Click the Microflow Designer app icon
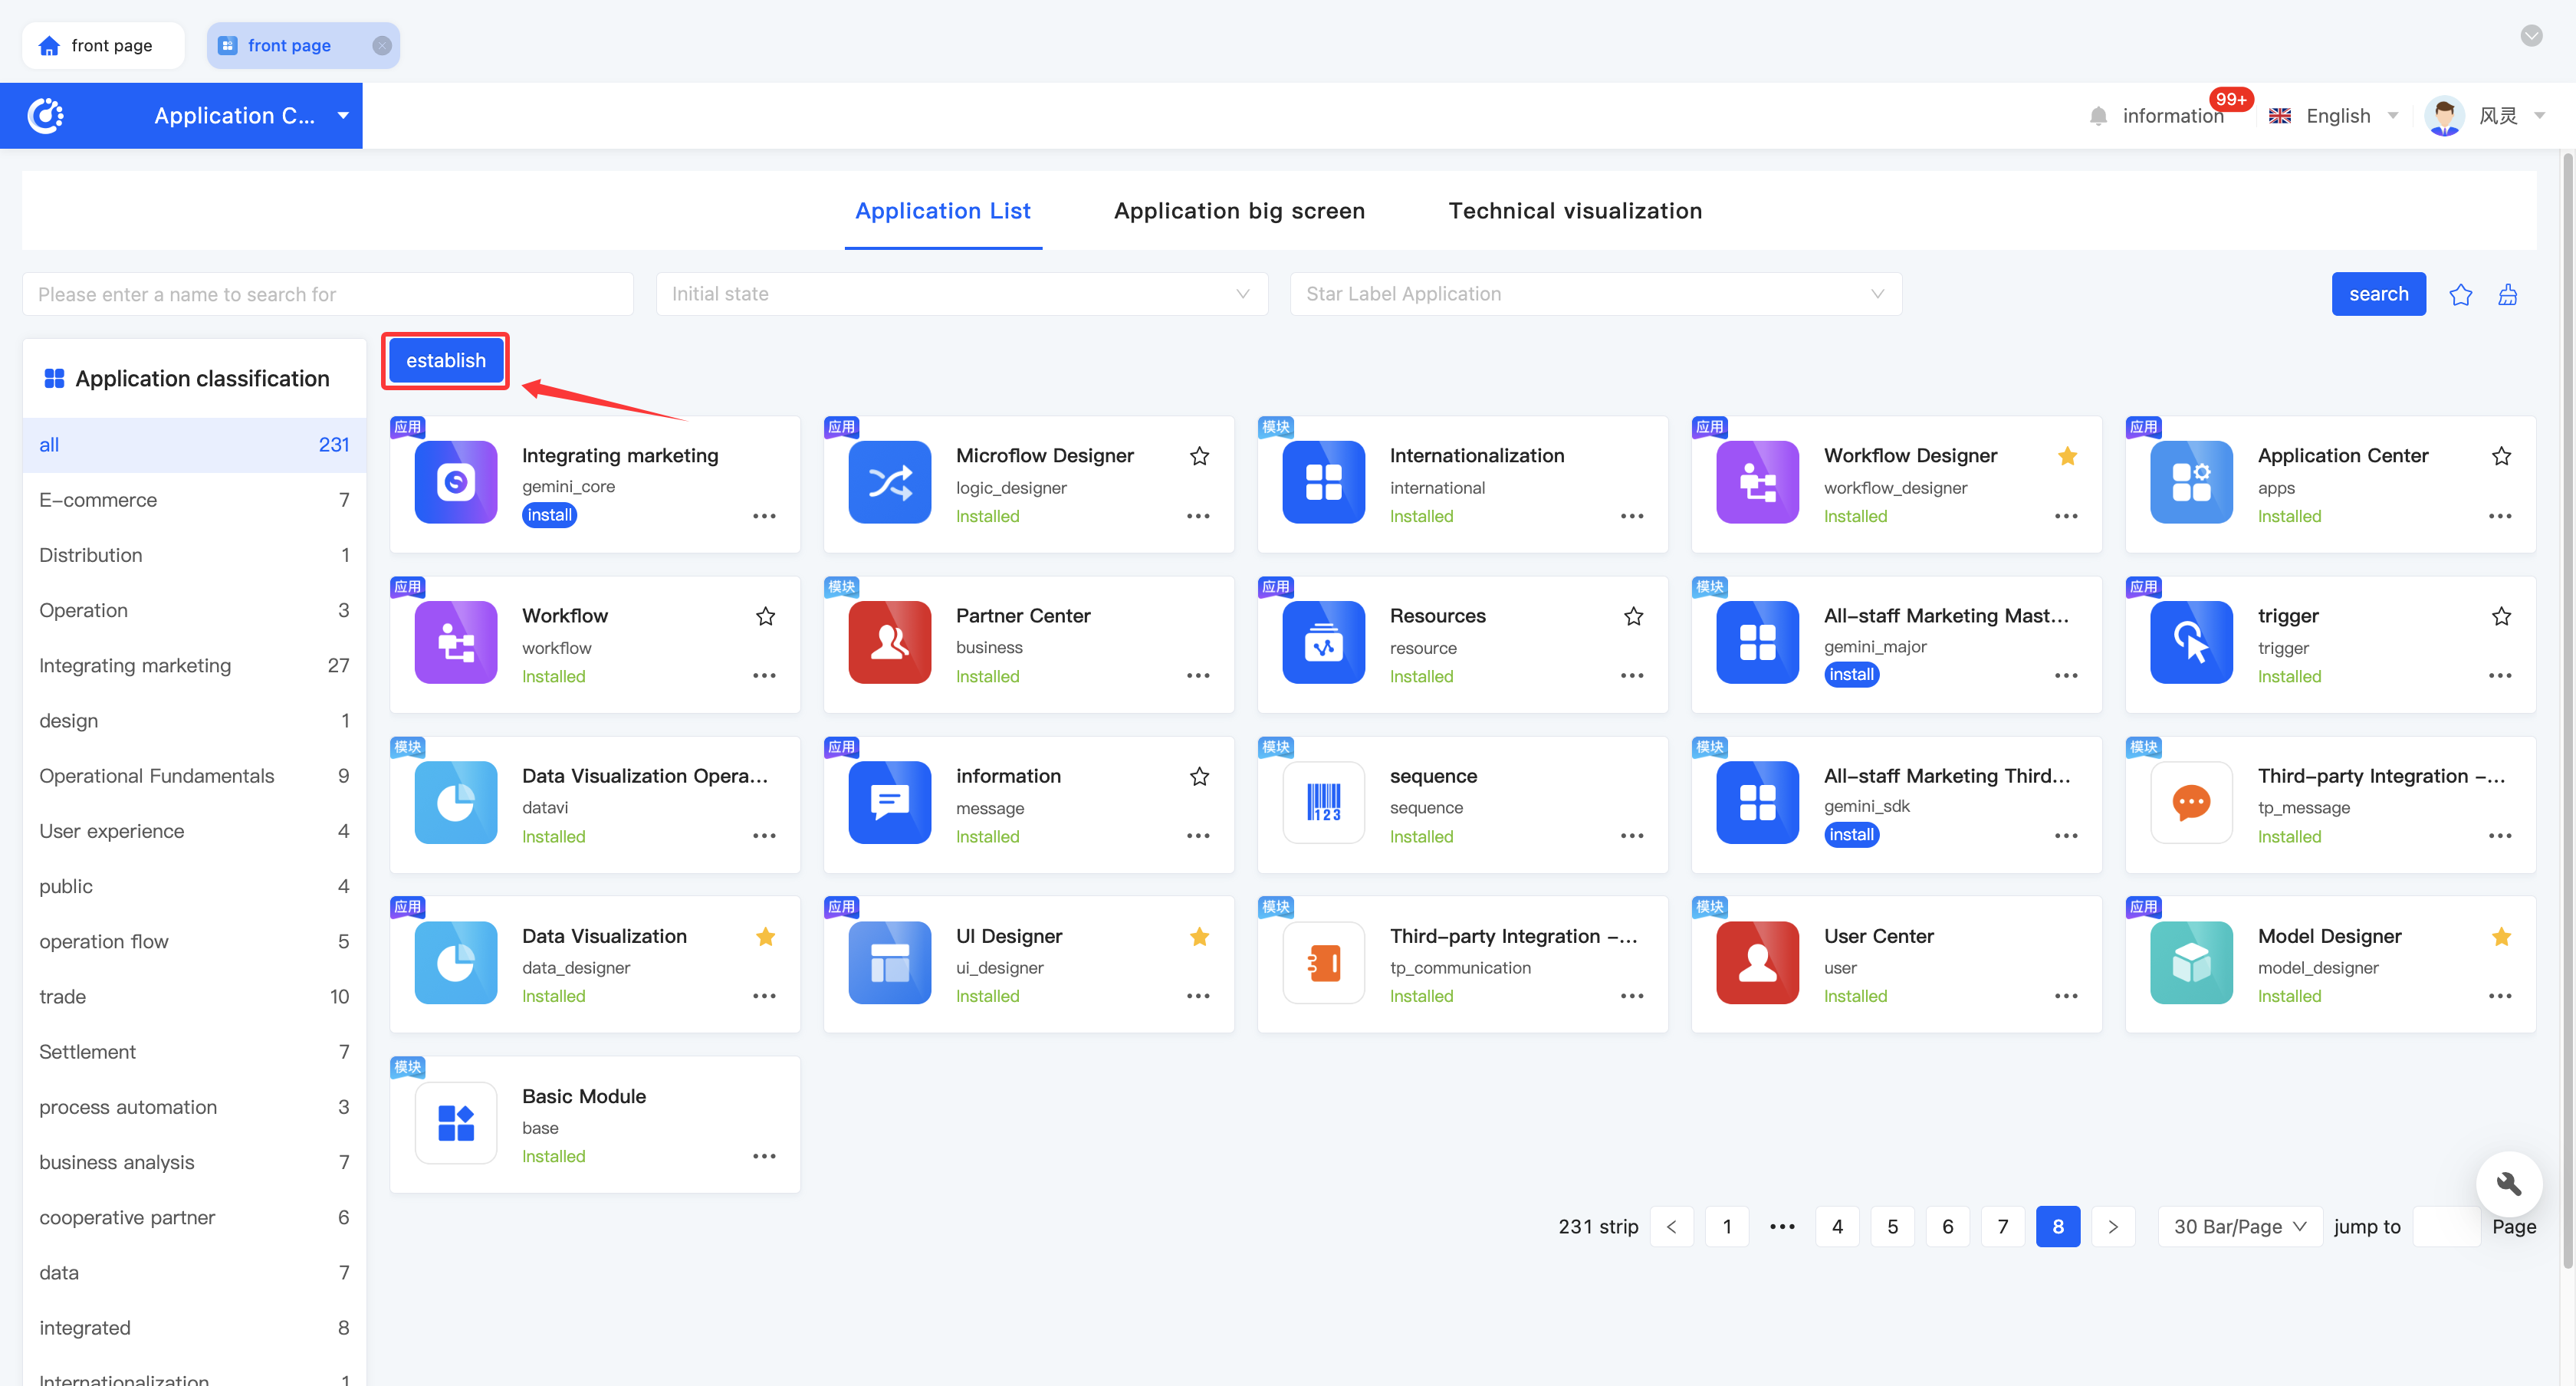 [889, 482]
